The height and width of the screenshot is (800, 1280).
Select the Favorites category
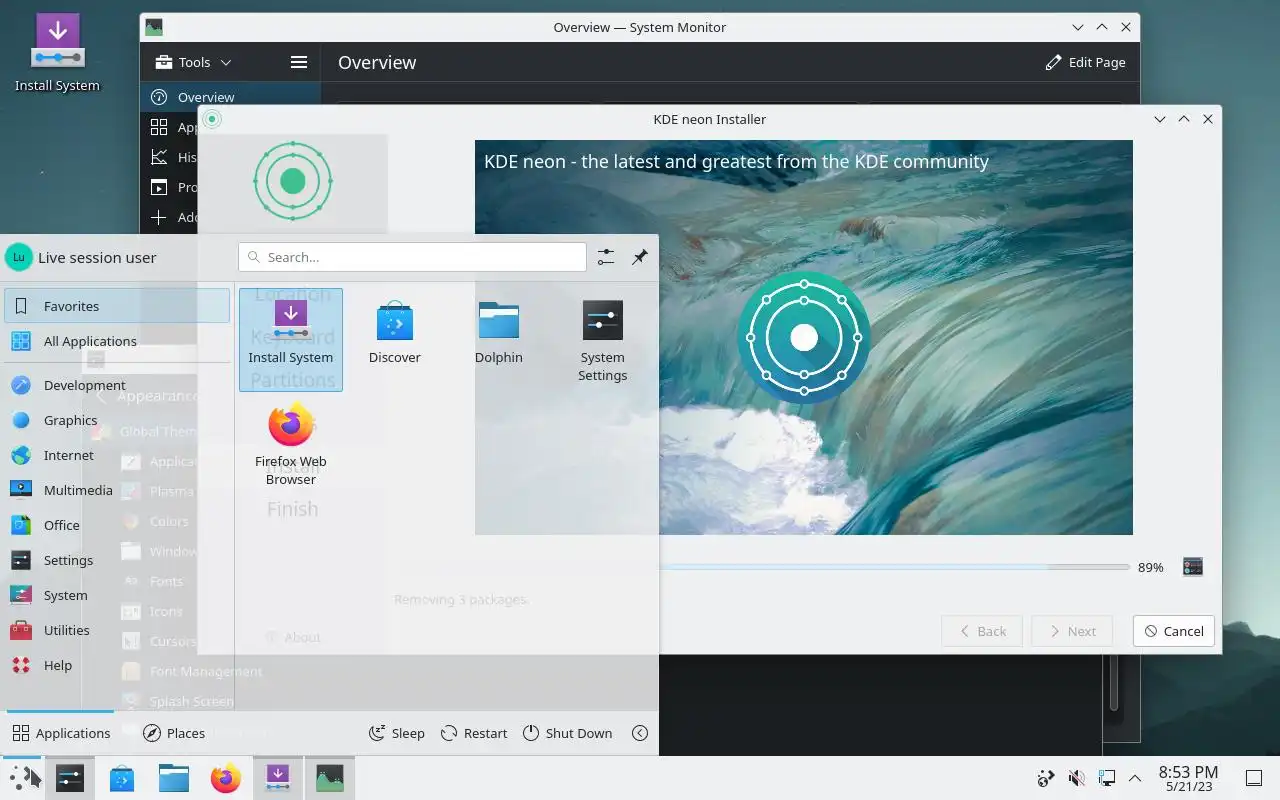[117, 306]
